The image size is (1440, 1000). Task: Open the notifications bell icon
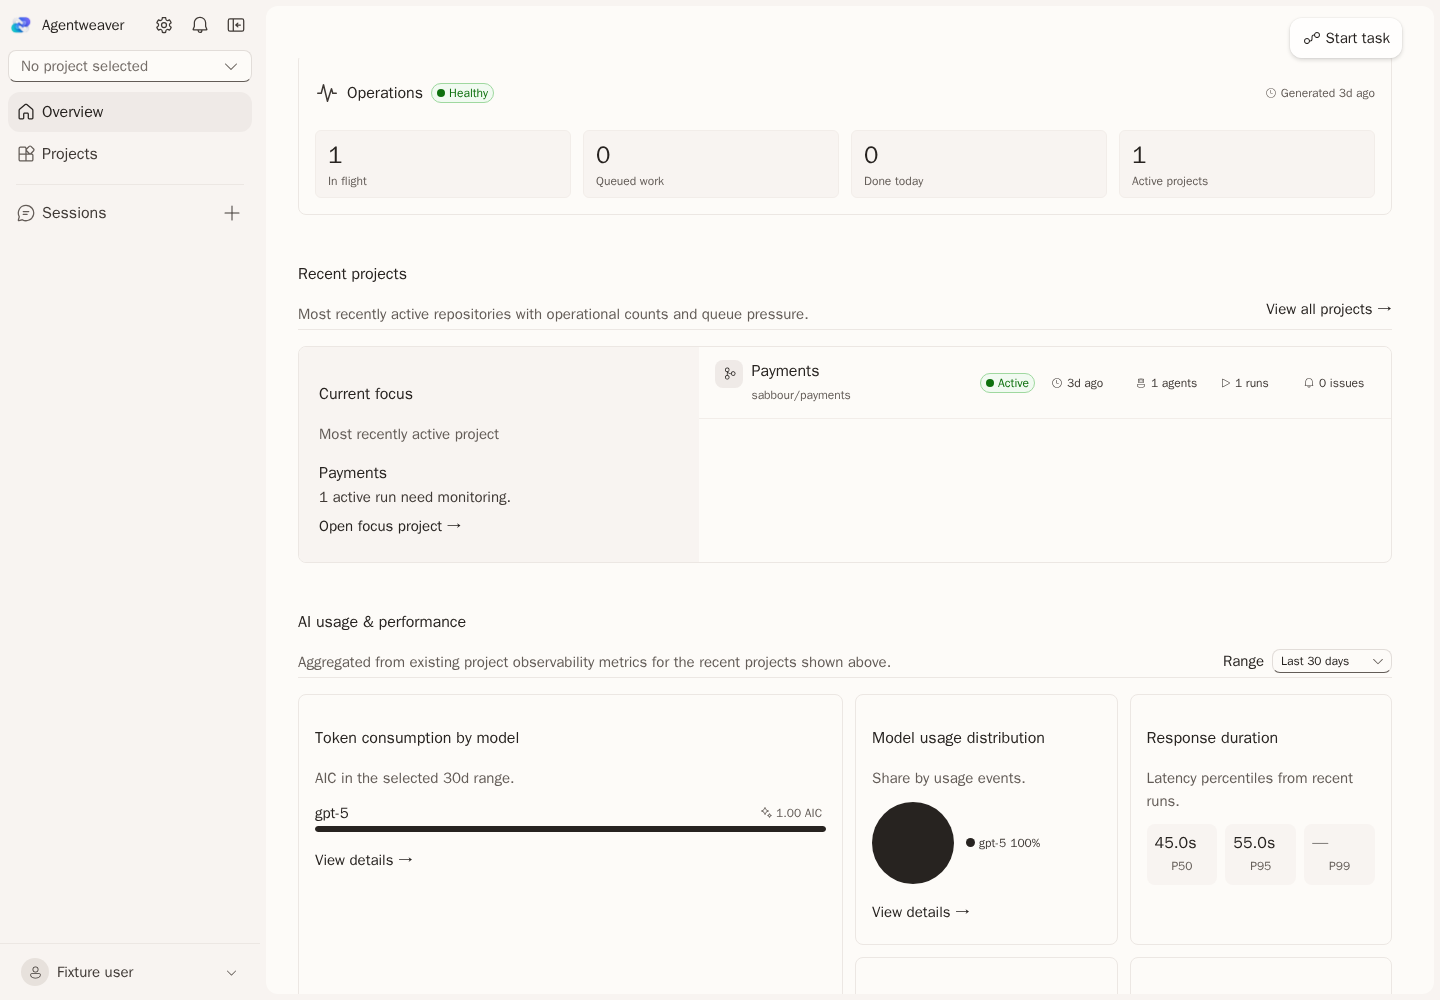pos(200,25)
